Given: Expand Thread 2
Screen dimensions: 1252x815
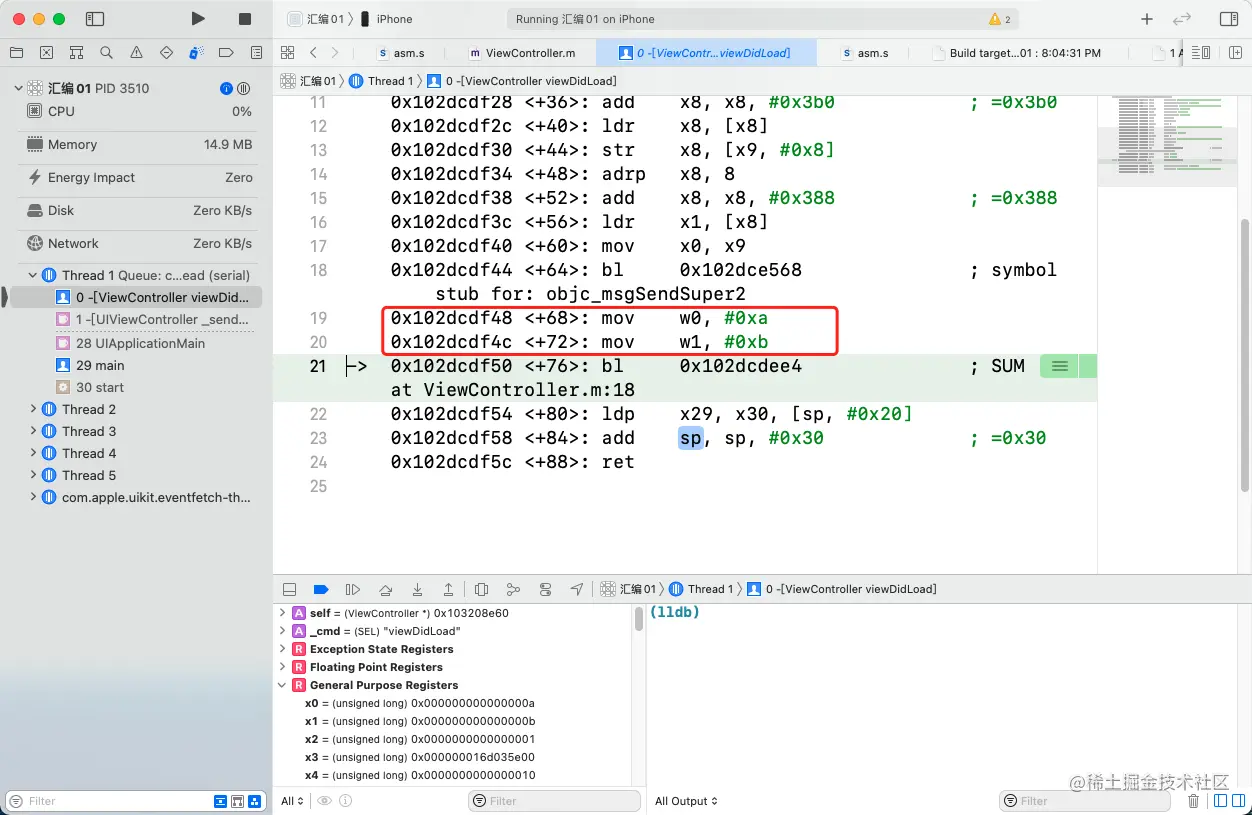Looking at the screenshot, I should tap(33, 409).
